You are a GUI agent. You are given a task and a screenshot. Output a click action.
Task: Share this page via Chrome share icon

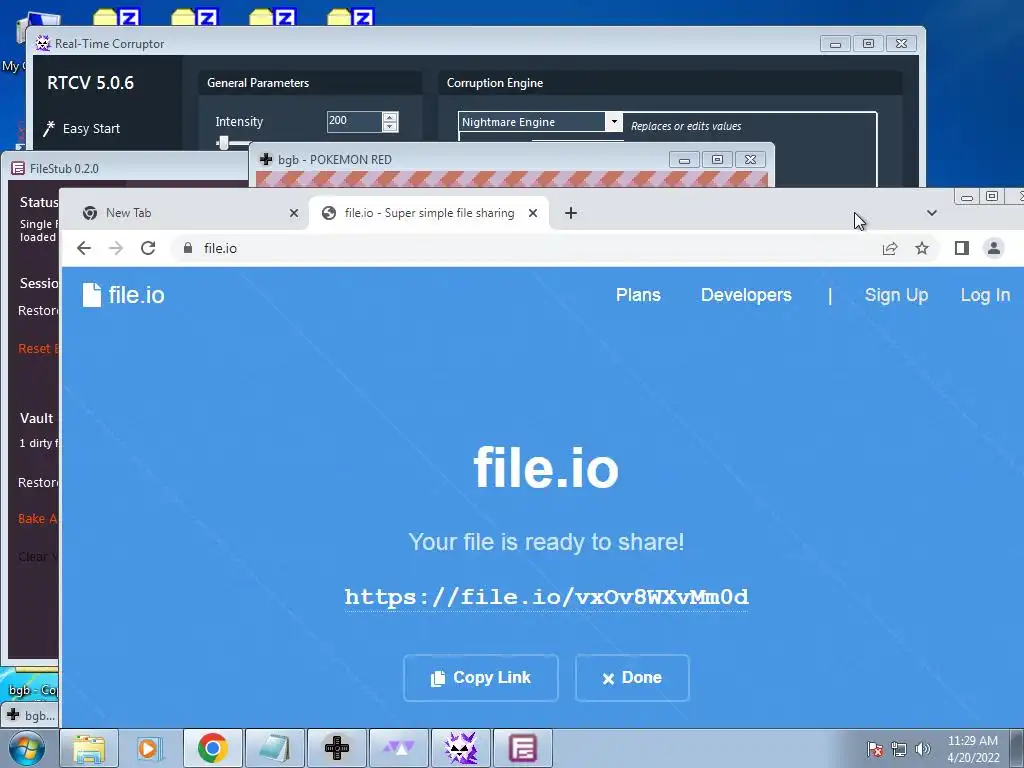pos(889,248)
